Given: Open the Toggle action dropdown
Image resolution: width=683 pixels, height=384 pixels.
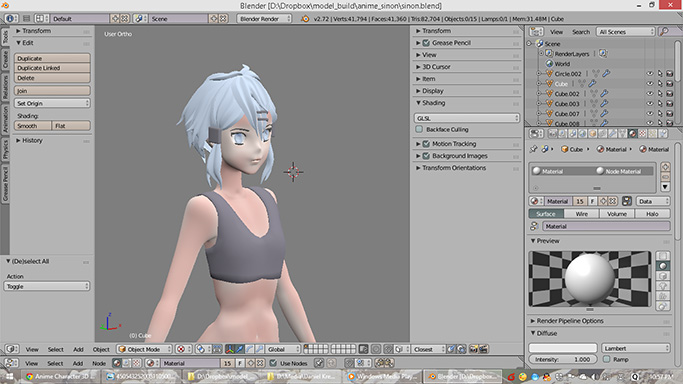Looking at the screenshot, I should click(x=47, y=286).
